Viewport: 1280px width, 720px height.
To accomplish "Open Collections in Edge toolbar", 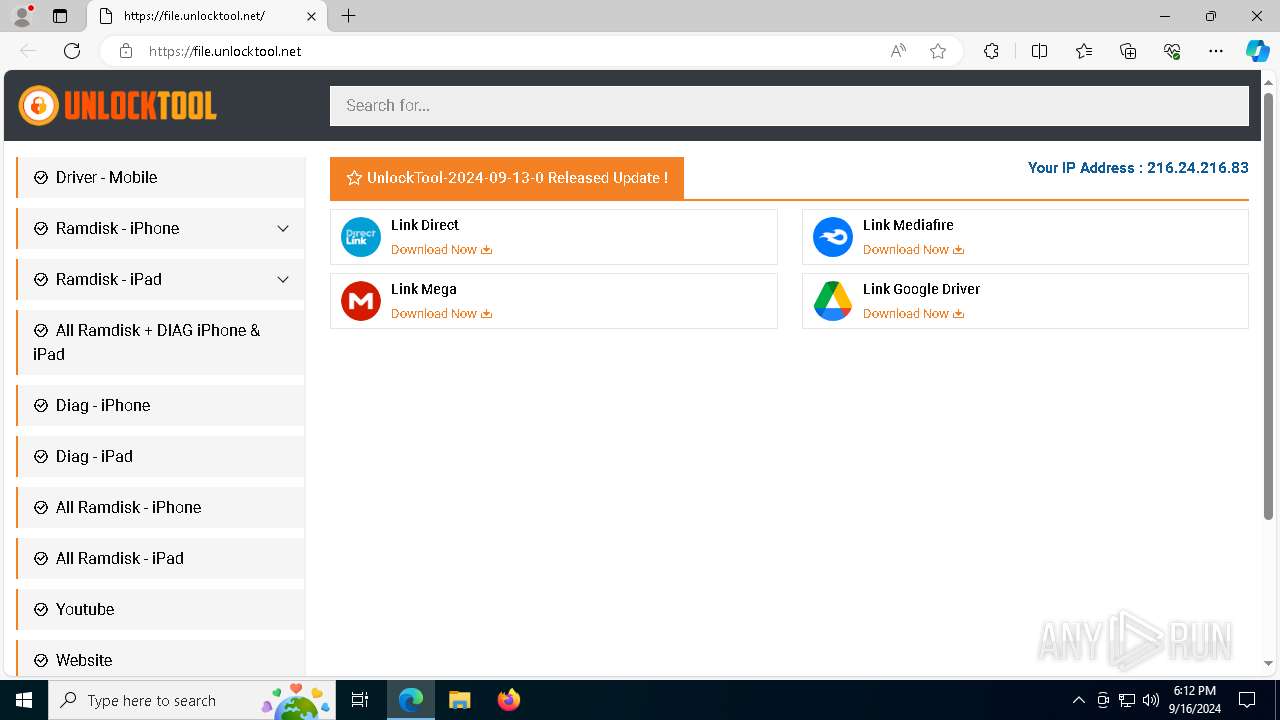I will coord(1128,51).
